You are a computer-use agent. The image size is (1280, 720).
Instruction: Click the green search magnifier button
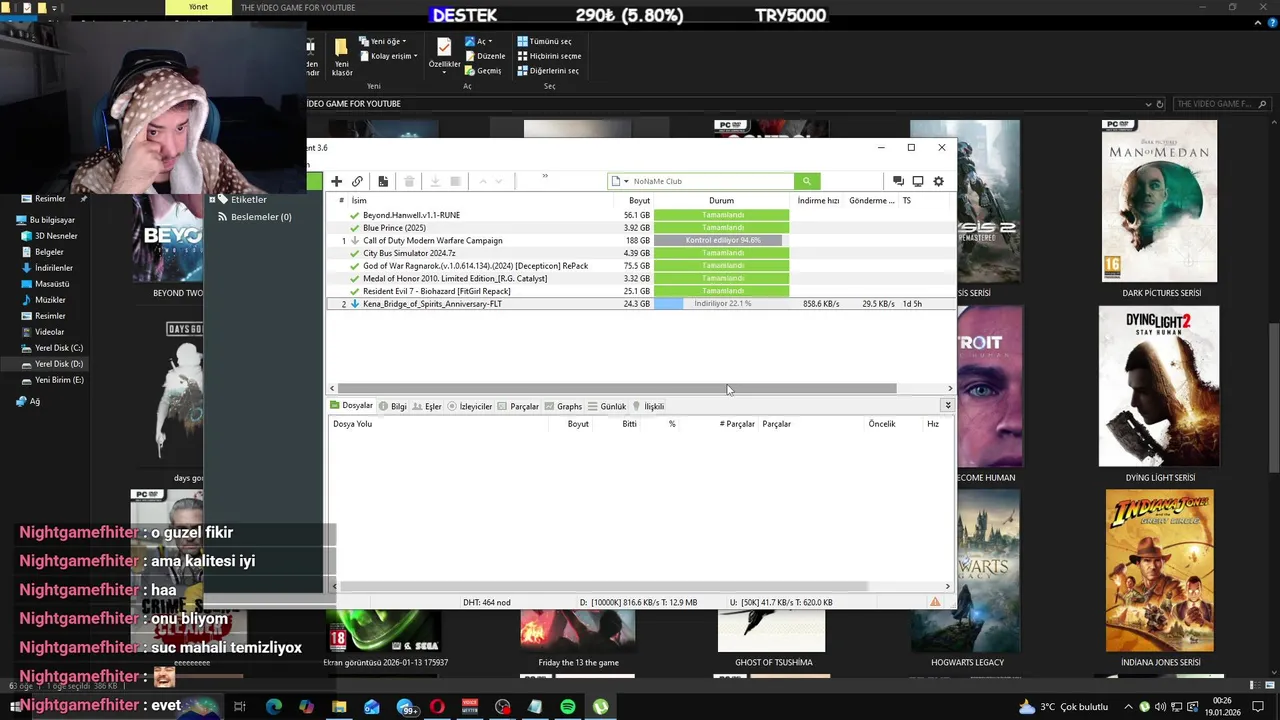807,181
